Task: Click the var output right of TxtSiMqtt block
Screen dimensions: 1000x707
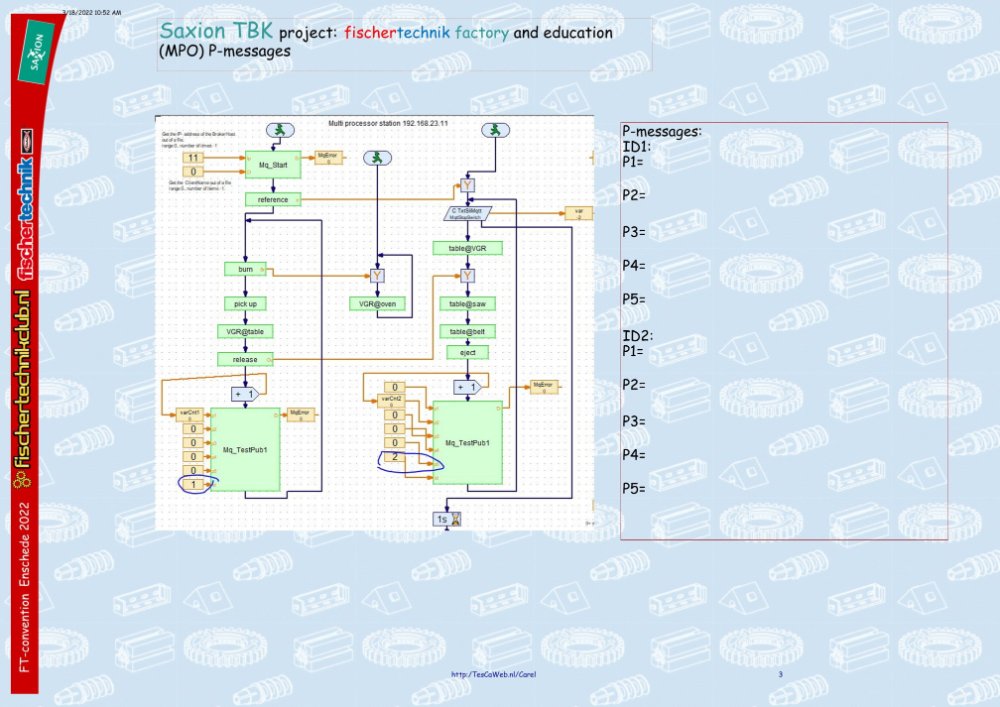Action: [x=578, y=214]
